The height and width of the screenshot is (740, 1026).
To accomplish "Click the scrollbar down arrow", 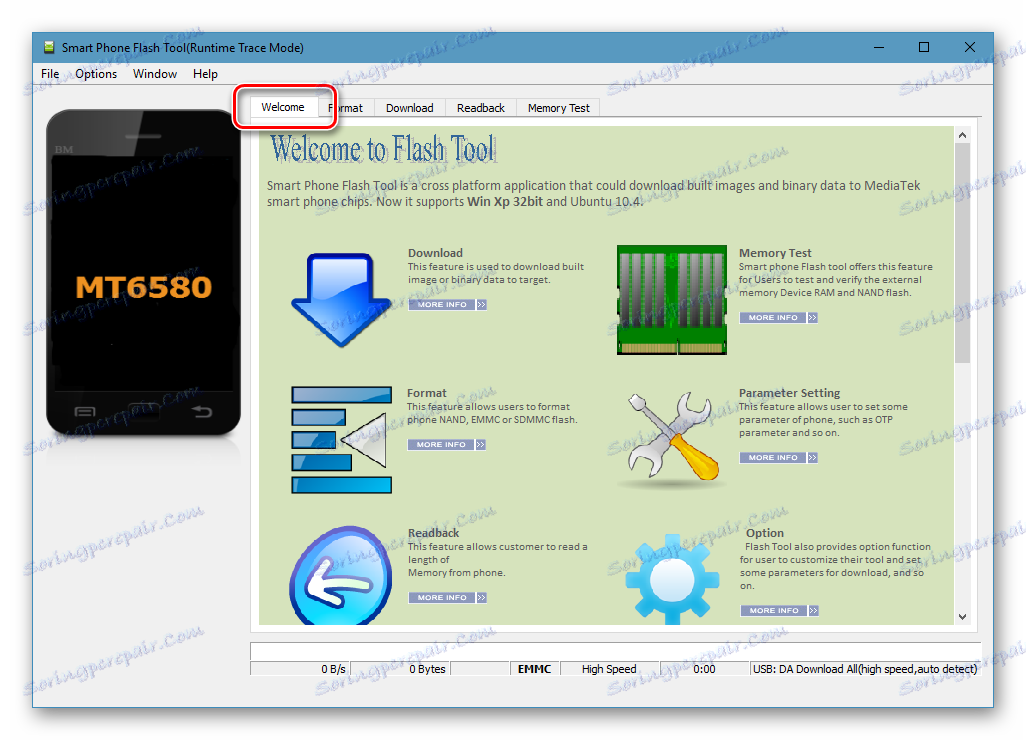I will pos(962,616).
